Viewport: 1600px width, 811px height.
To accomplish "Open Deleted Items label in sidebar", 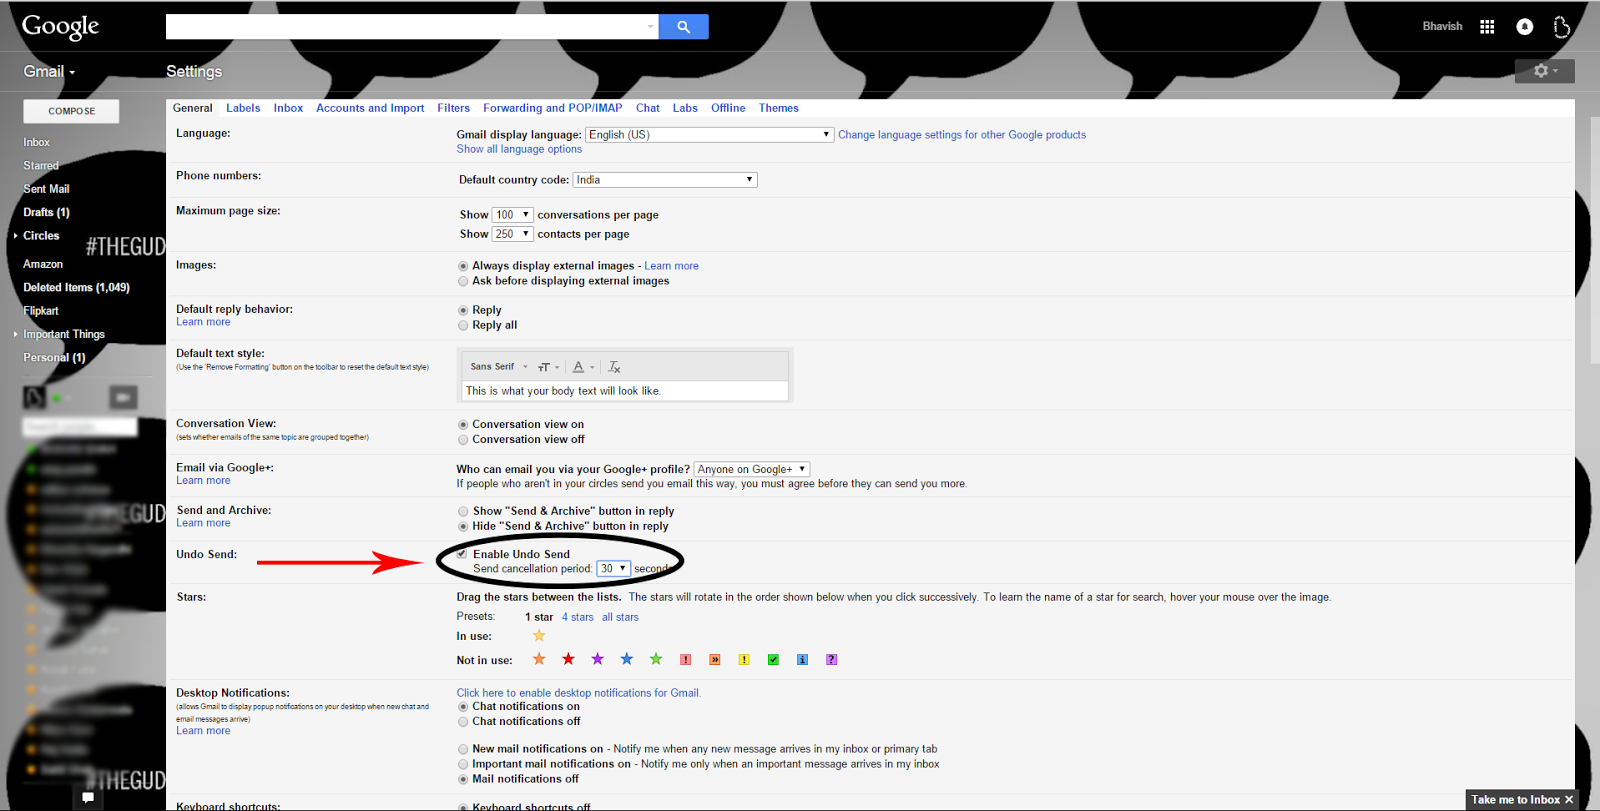I will [77, 288].
